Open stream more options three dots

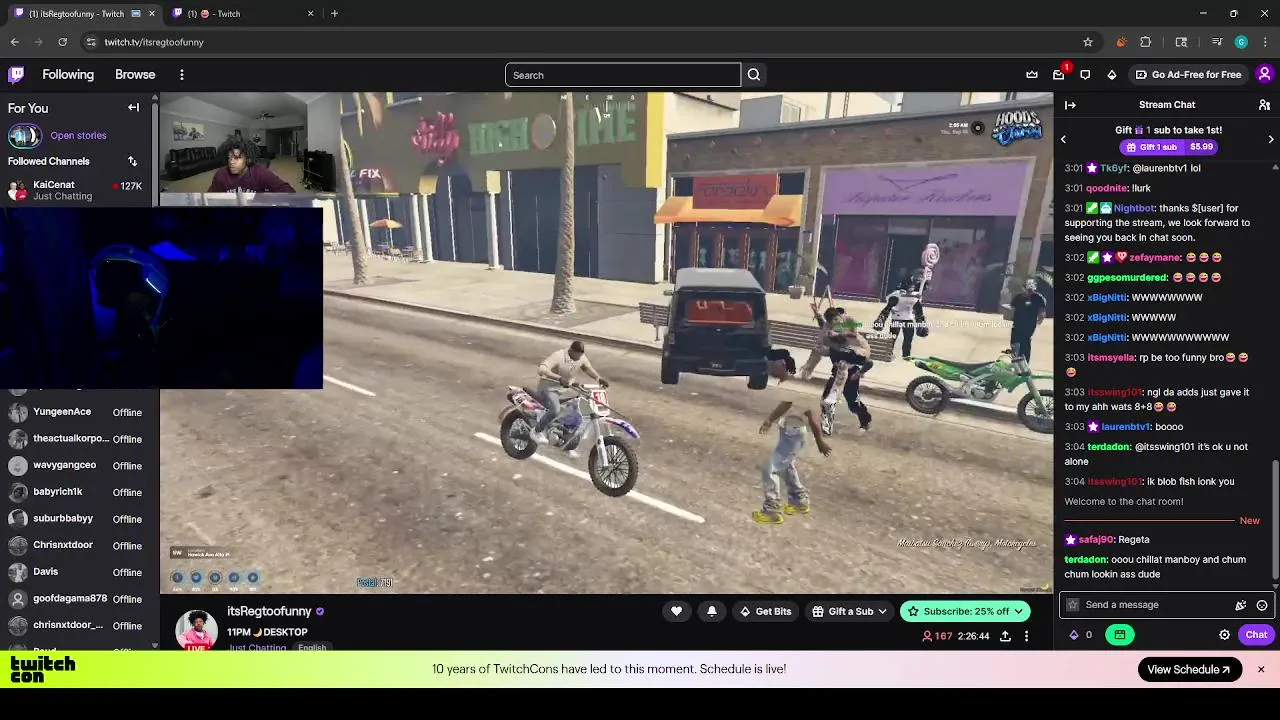[x=1026, y=636]
